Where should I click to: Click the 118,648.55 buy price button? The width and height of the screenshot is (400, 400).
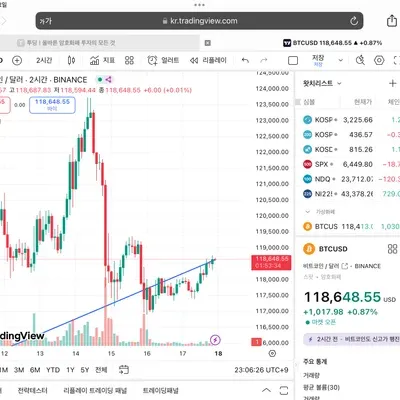pyautogui.click(x=52, y=105)
